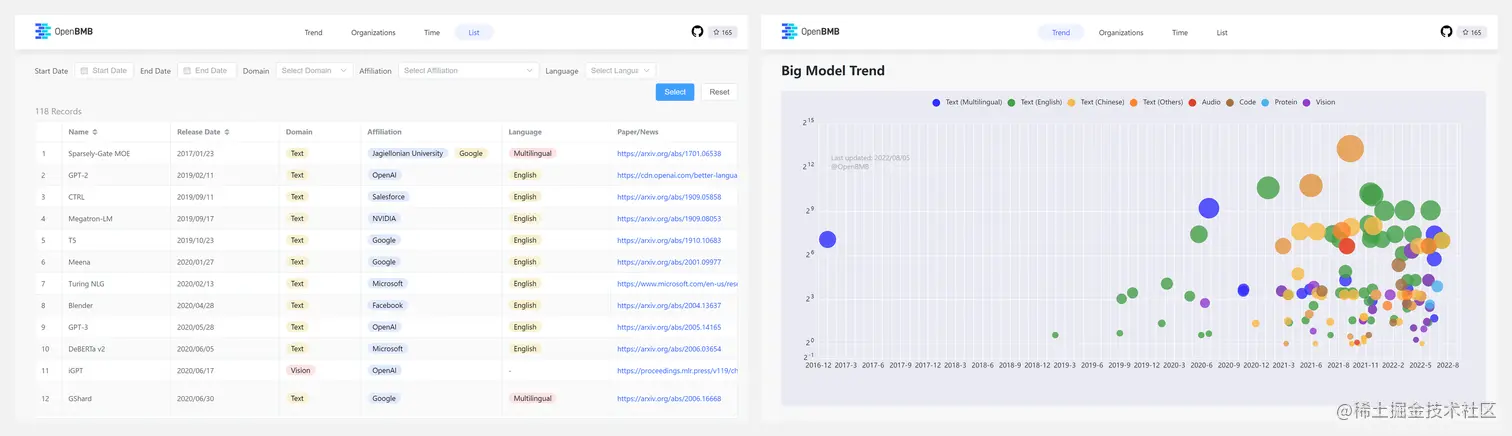The image size is (1512, 436).
Task: Click the '118 Records' count text
Action: (59, 111)
